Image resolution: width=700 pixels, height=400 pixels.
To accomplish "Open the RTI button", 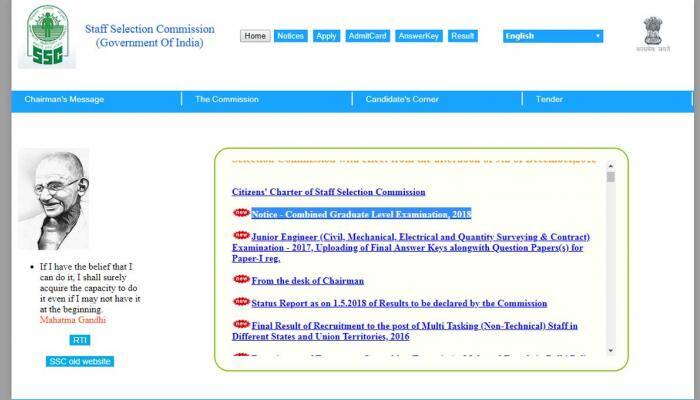I will tap(80, 340).
